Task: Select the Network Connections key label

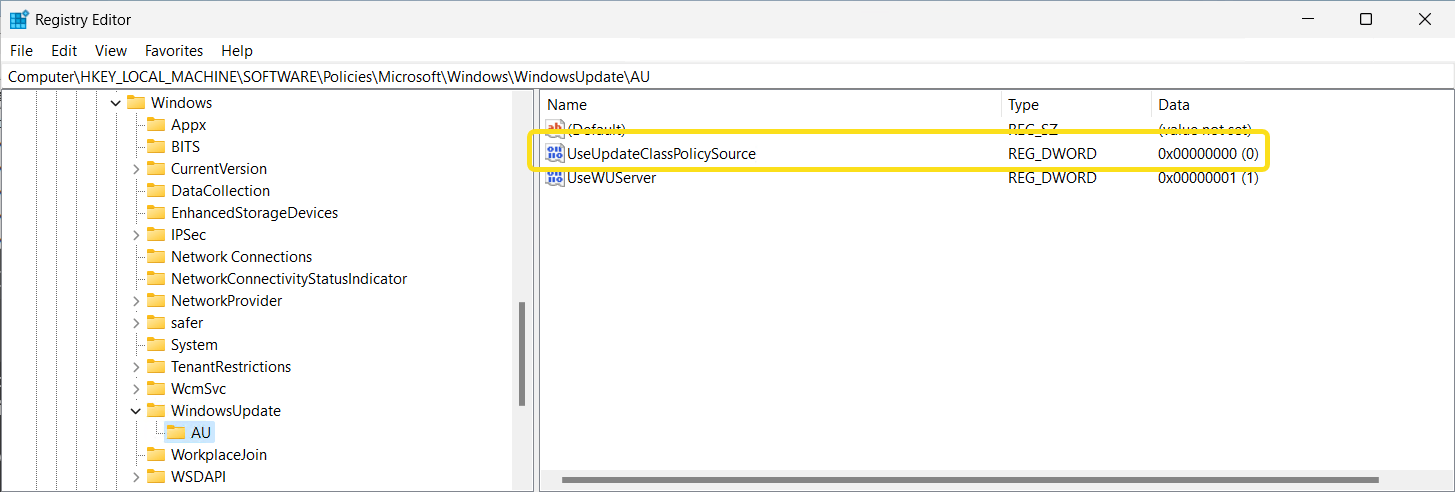Action: (x=241, y=257)
